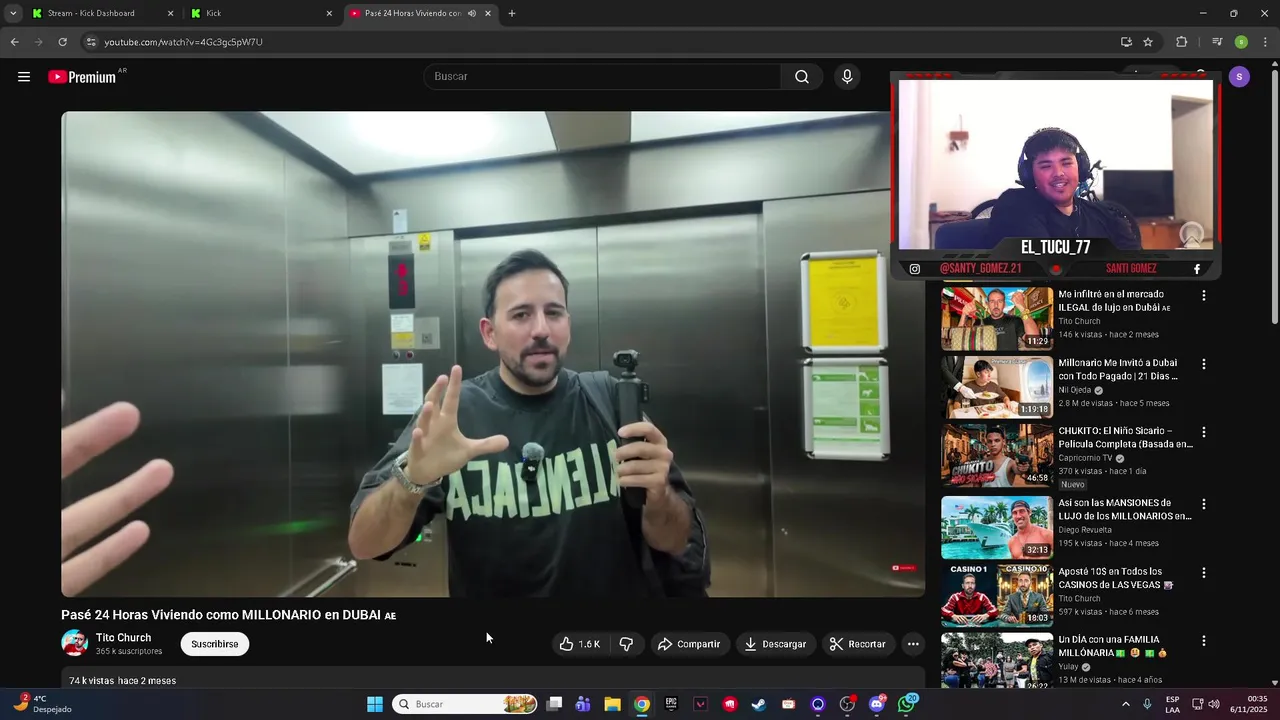Viewport: 1280px width, 720px height.
Task: Open the account avatar menu
Action: tap(1239, 77)
